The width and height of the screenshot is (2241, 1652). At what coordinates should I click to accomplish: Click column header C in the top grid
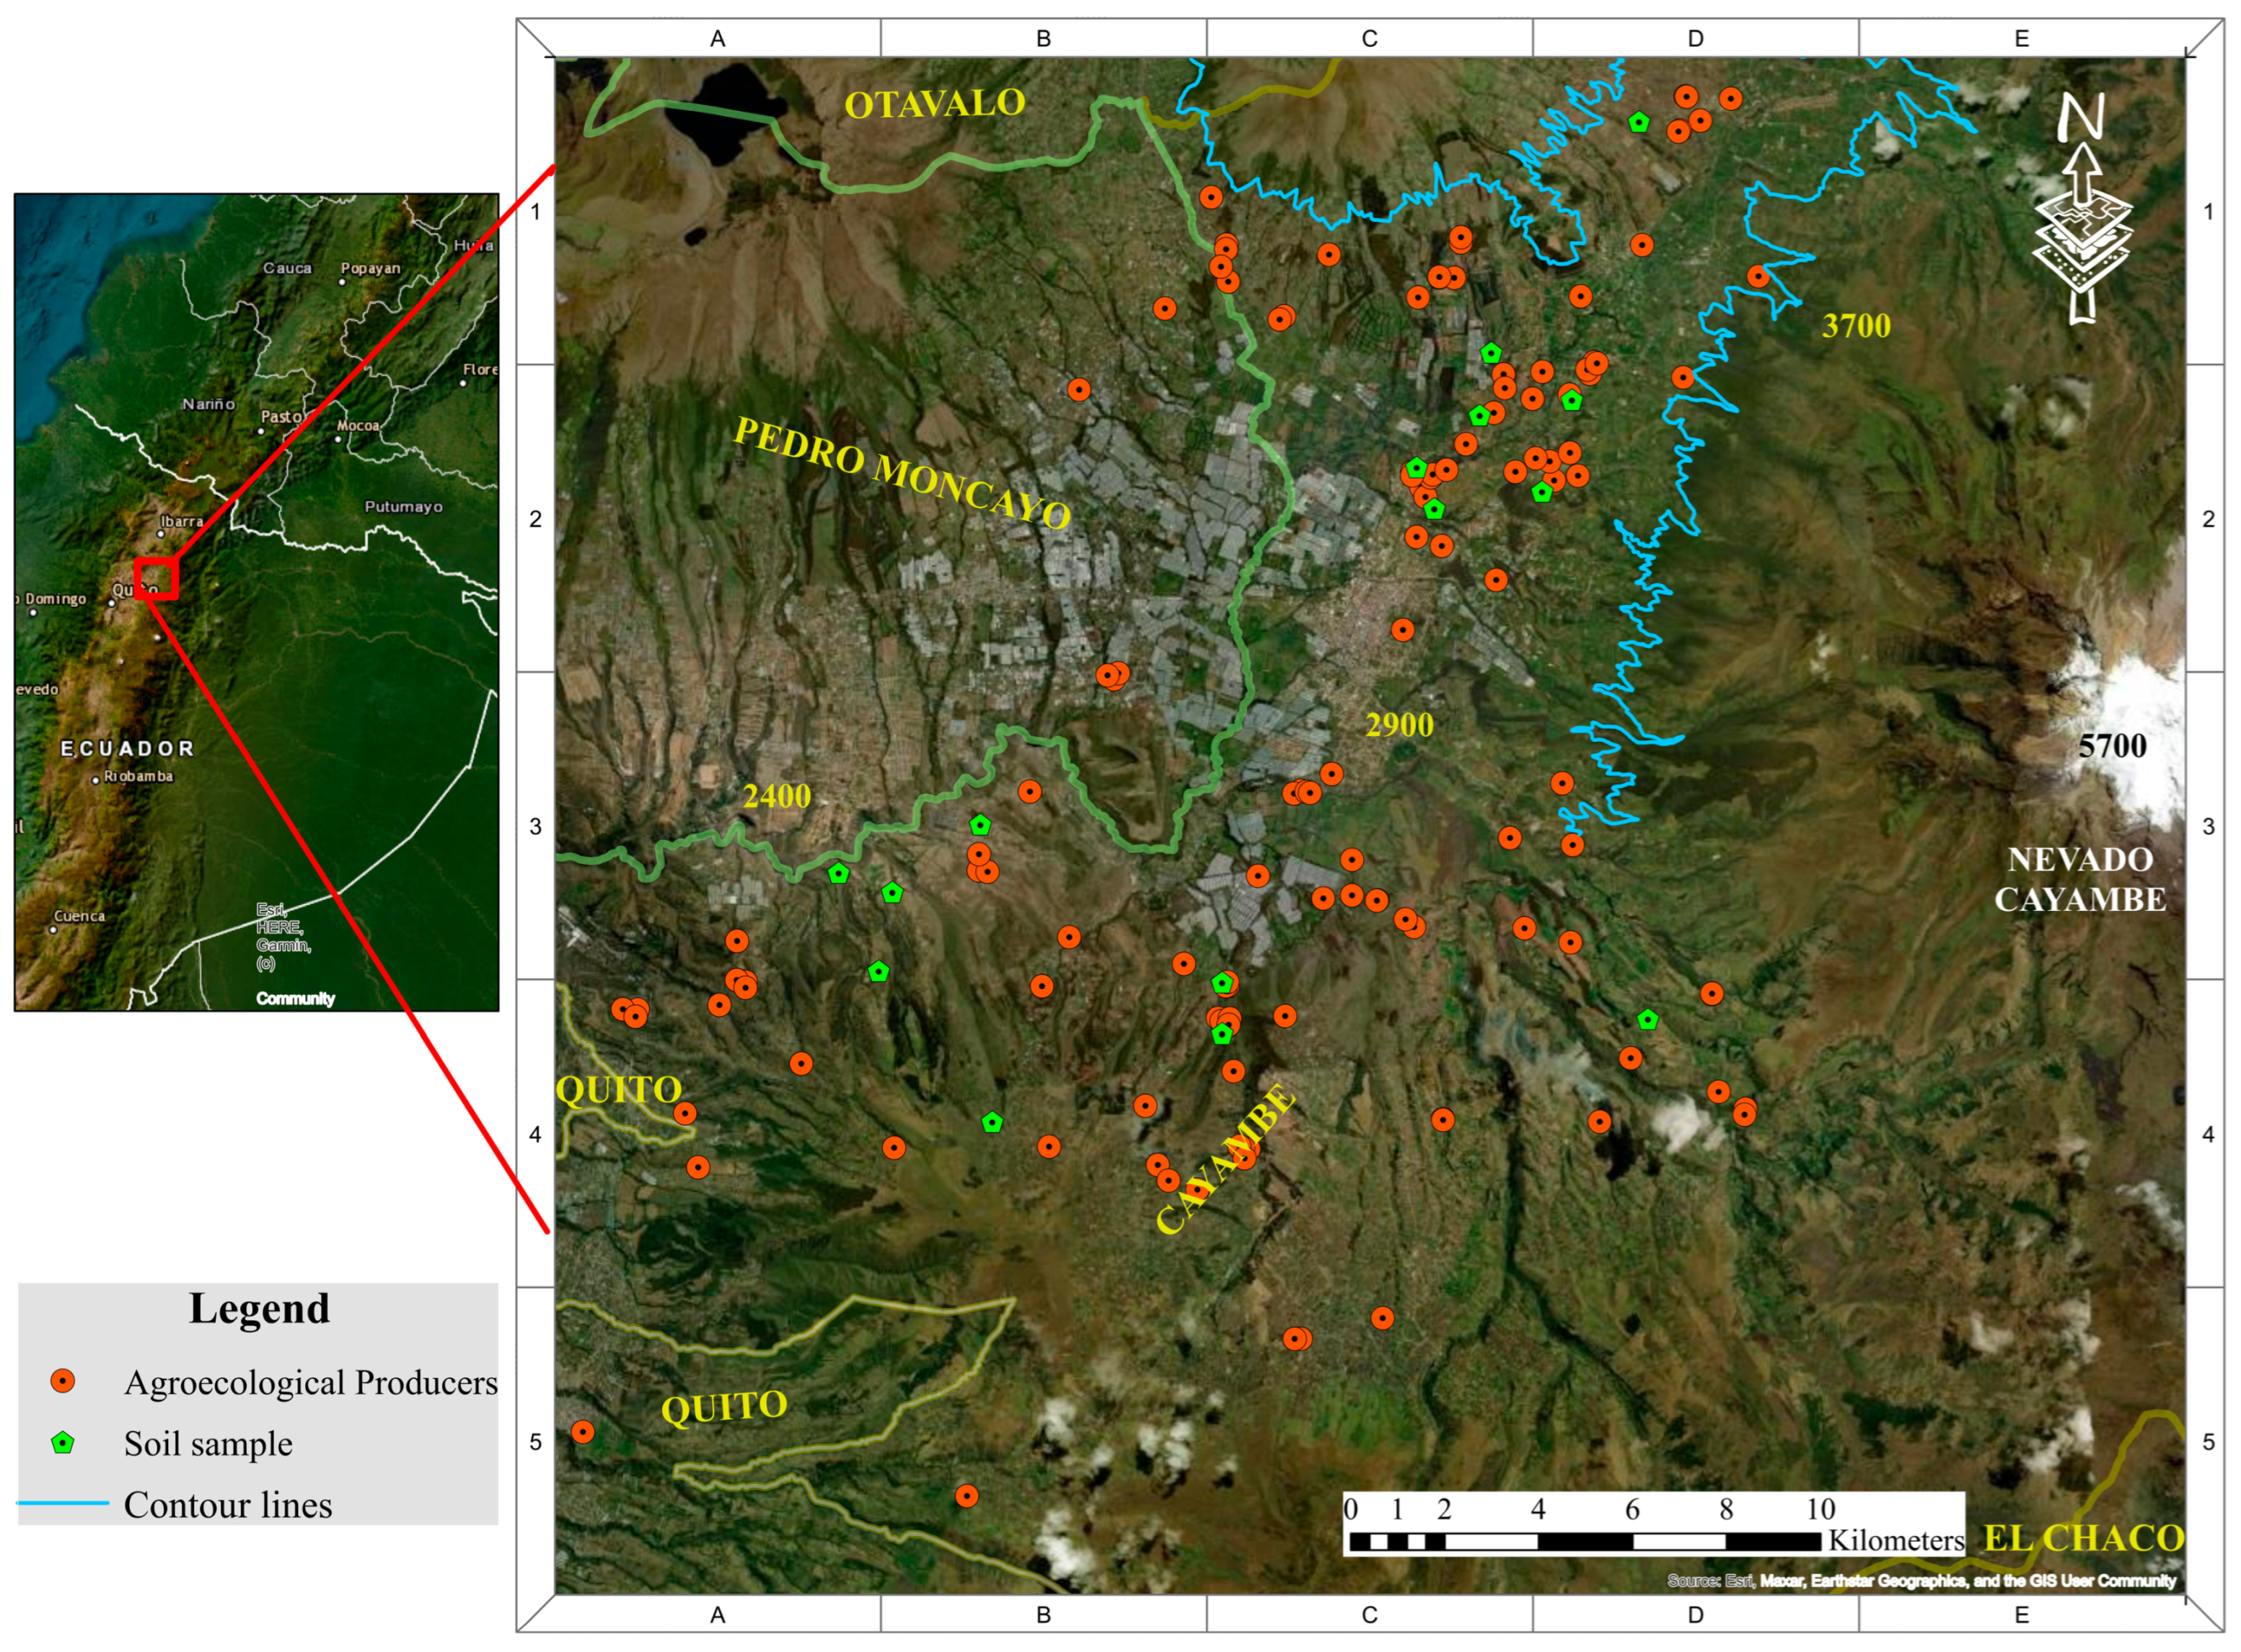1369,38
